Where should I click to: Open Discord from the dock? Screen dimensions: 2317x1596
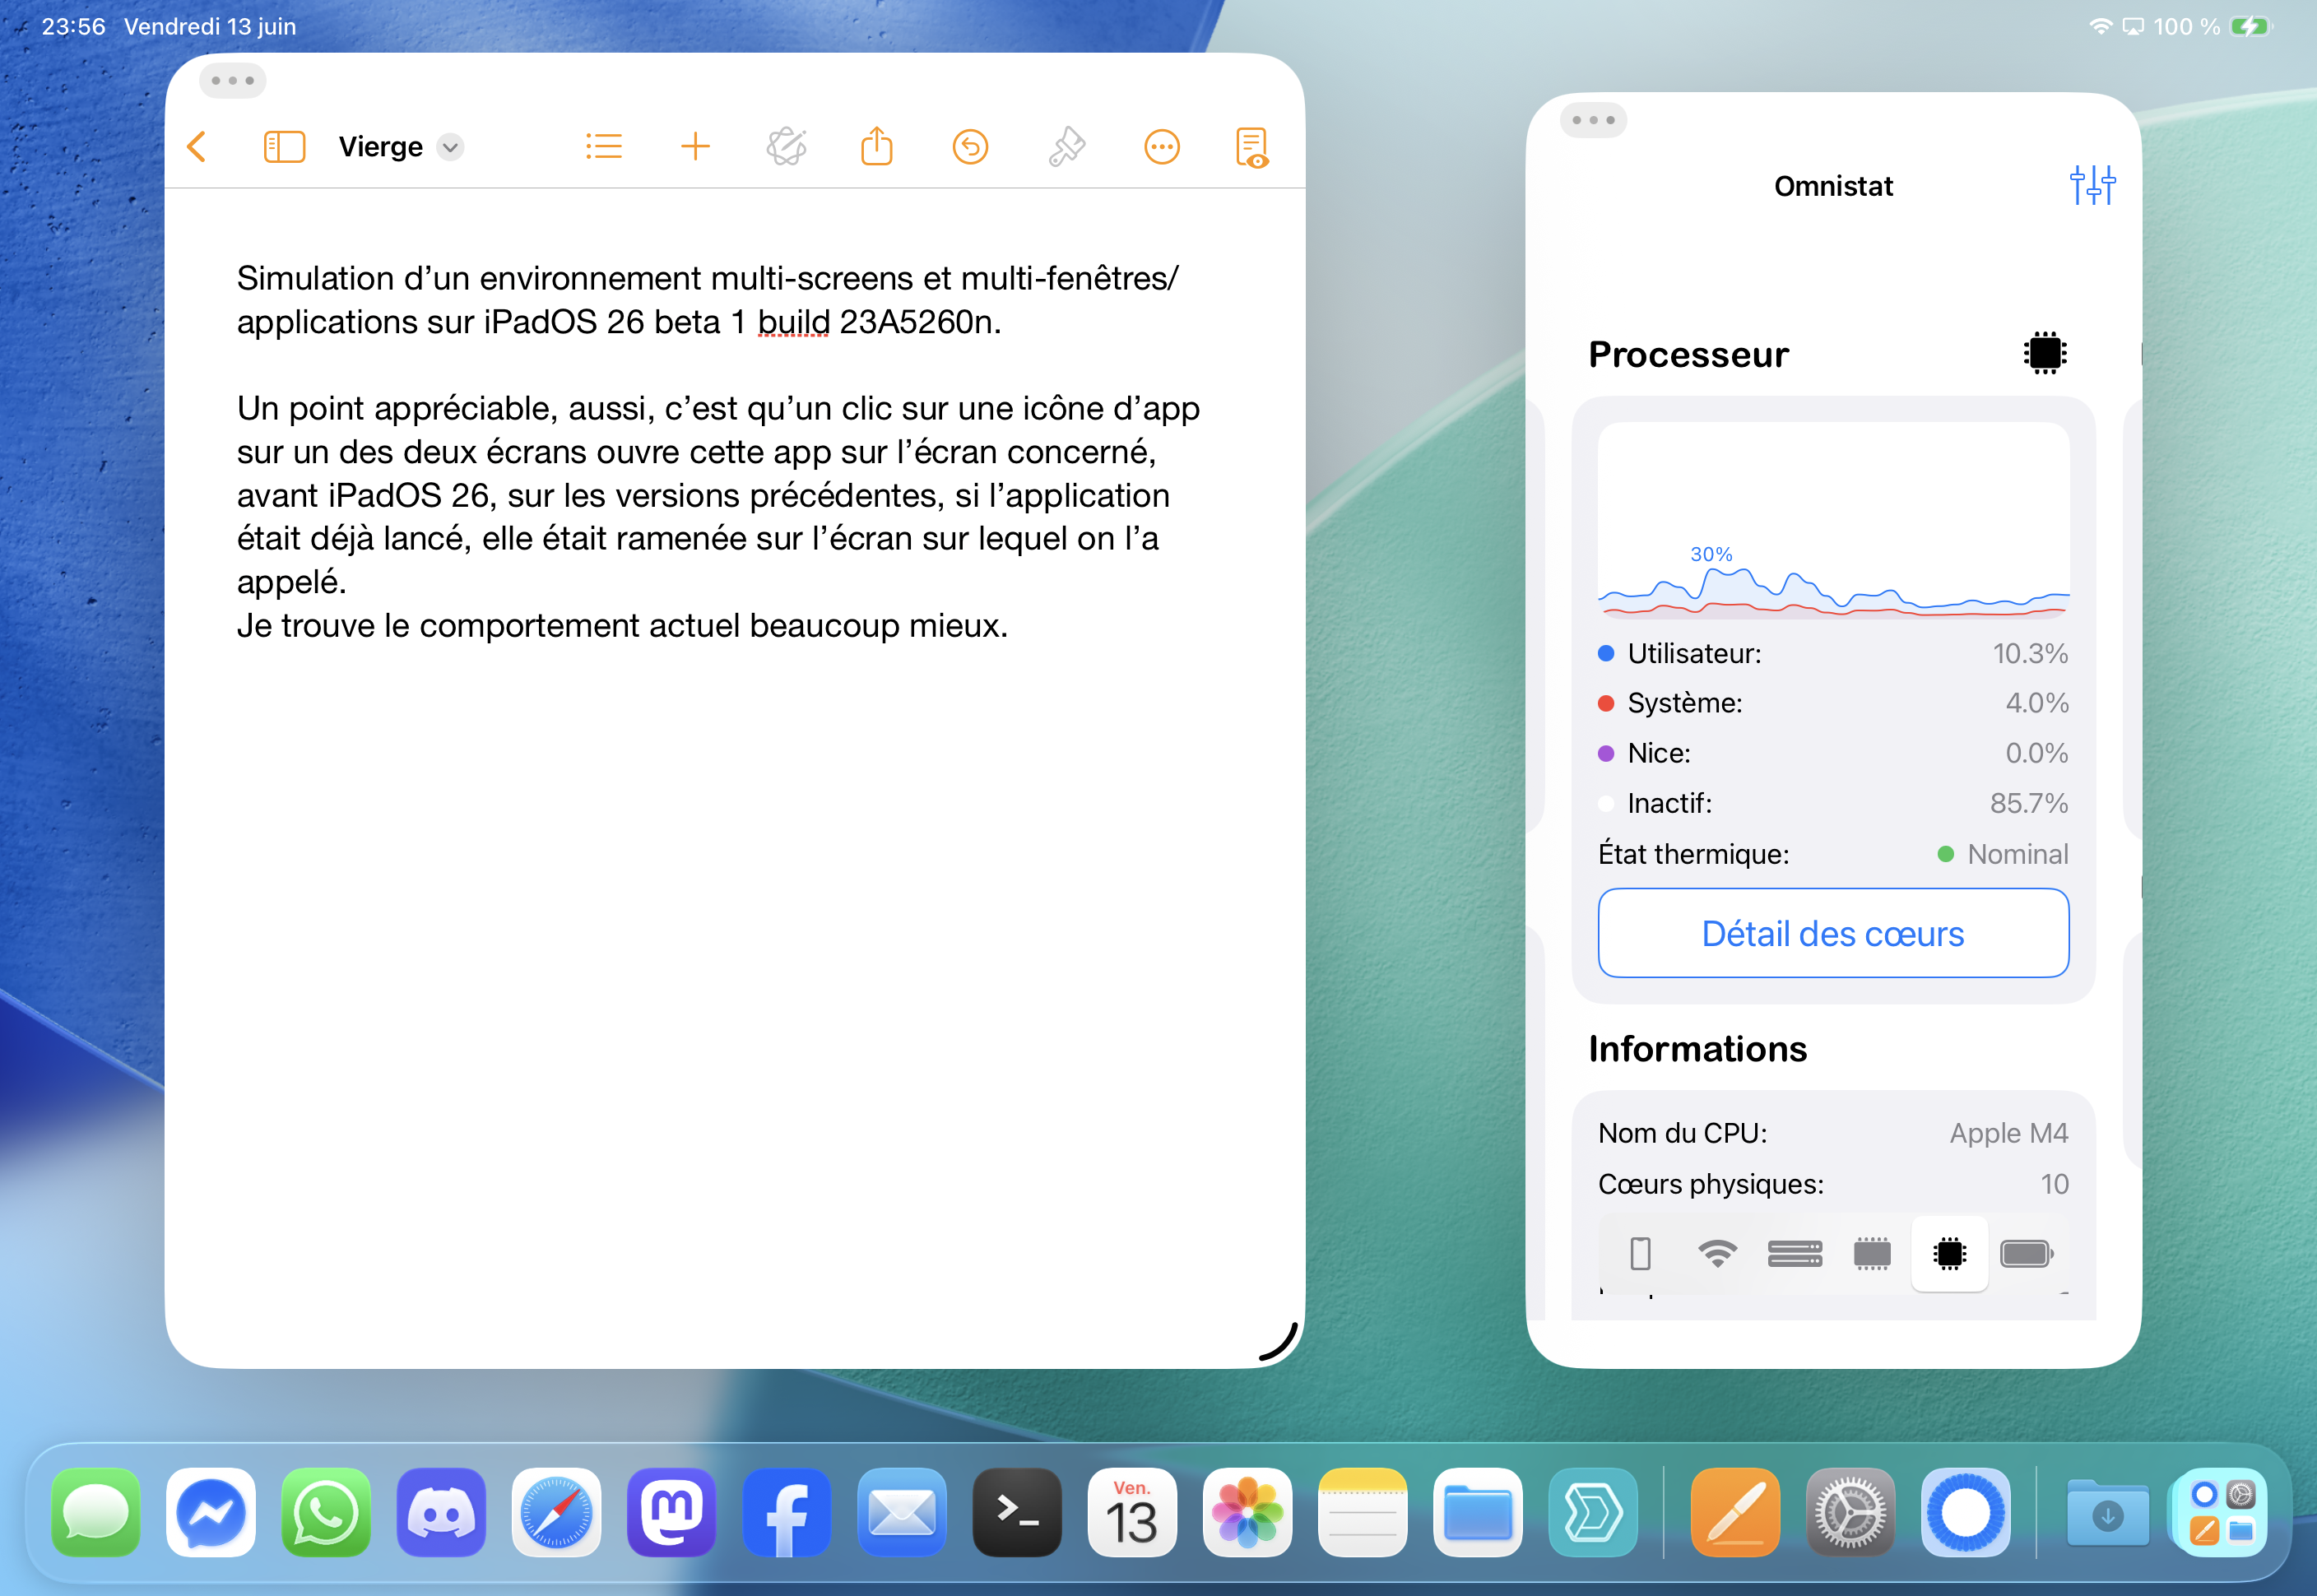pos(441,1512)
